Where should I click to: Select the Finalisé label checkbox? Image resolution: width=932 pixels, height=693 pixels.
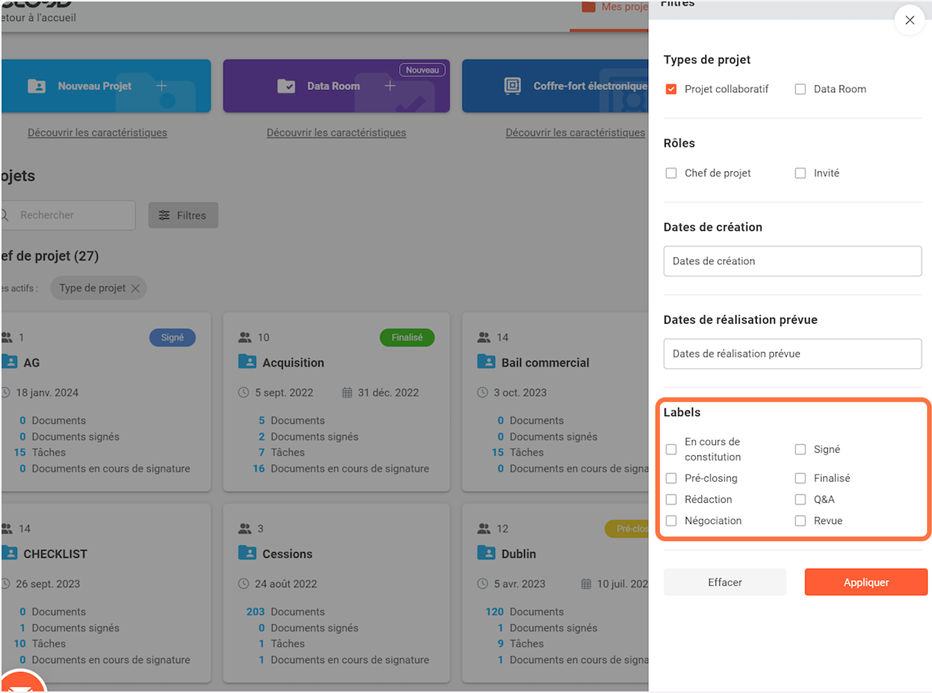(800, 478)
